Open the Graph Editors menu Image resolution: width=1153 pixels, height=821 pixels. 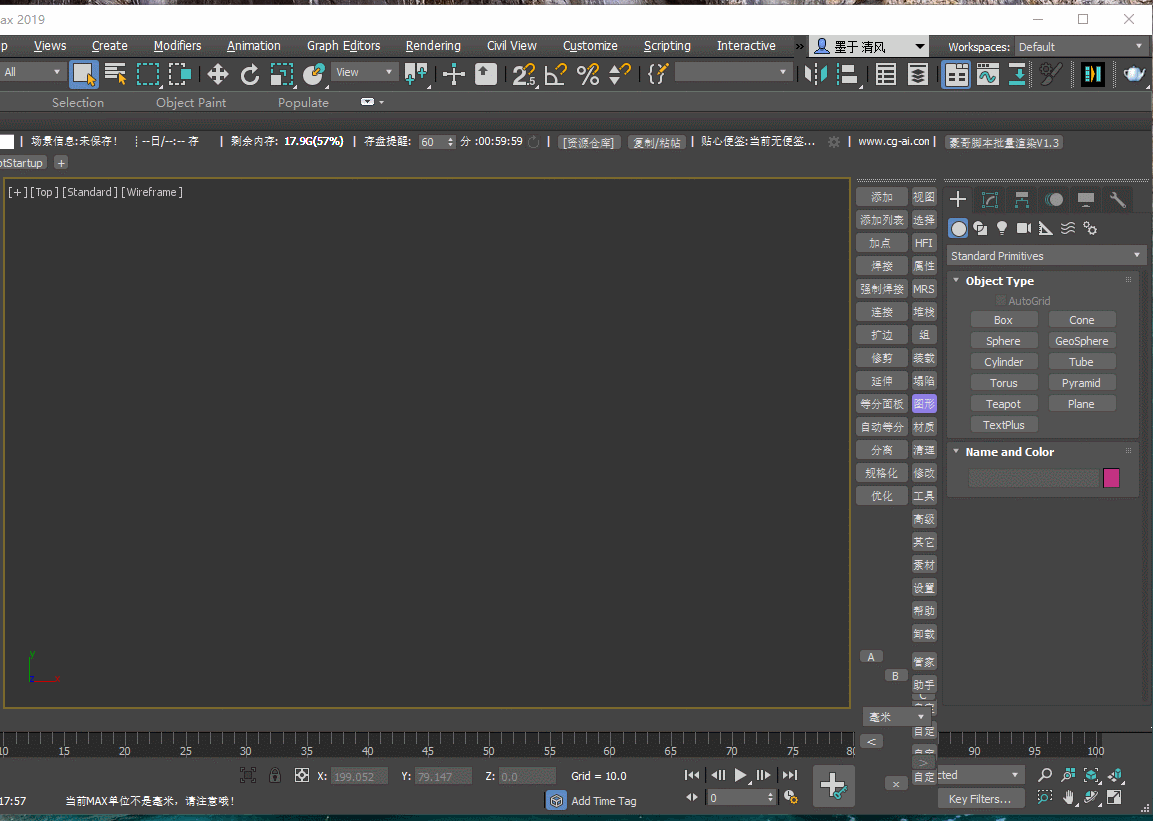[x=343, y=46]
